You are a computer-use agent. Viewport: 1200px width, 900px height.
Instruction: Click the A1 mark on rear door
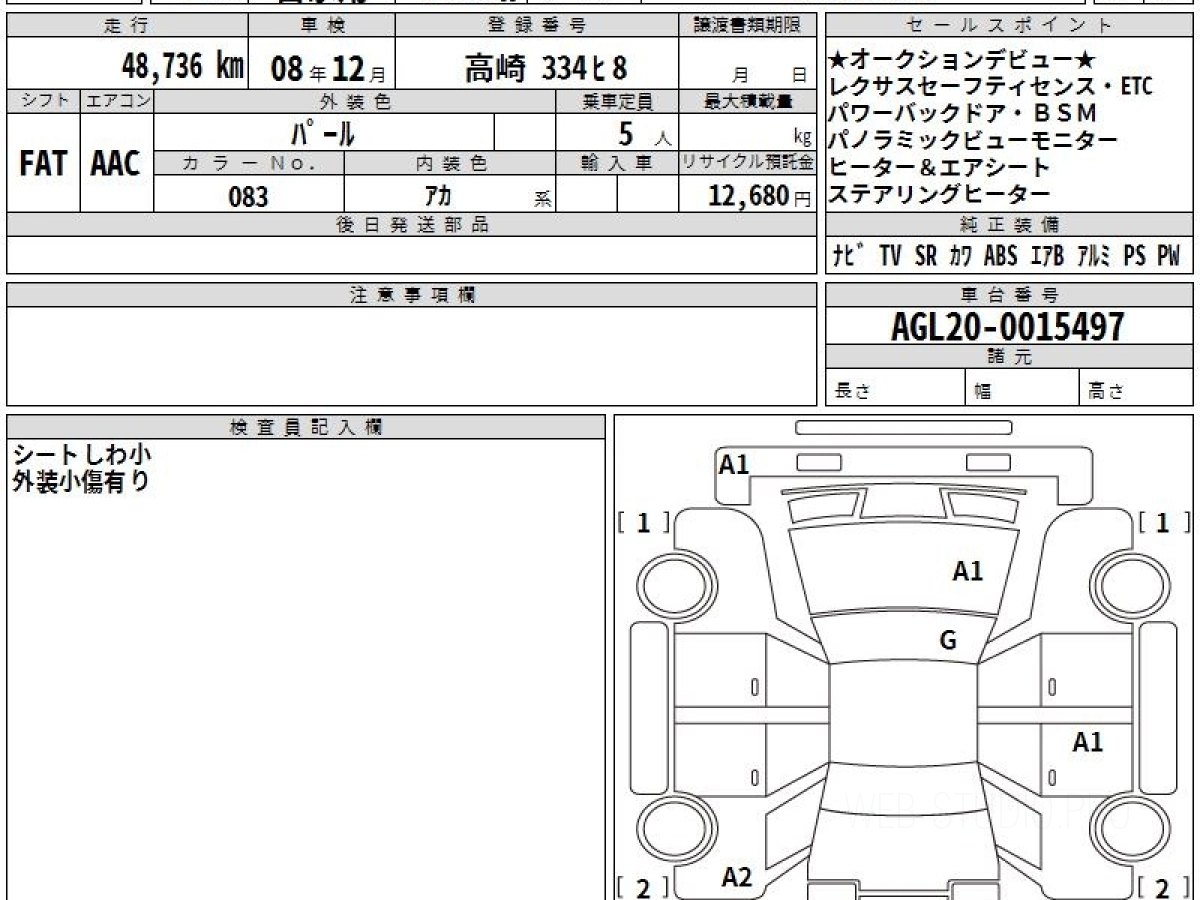point(1087,742)
